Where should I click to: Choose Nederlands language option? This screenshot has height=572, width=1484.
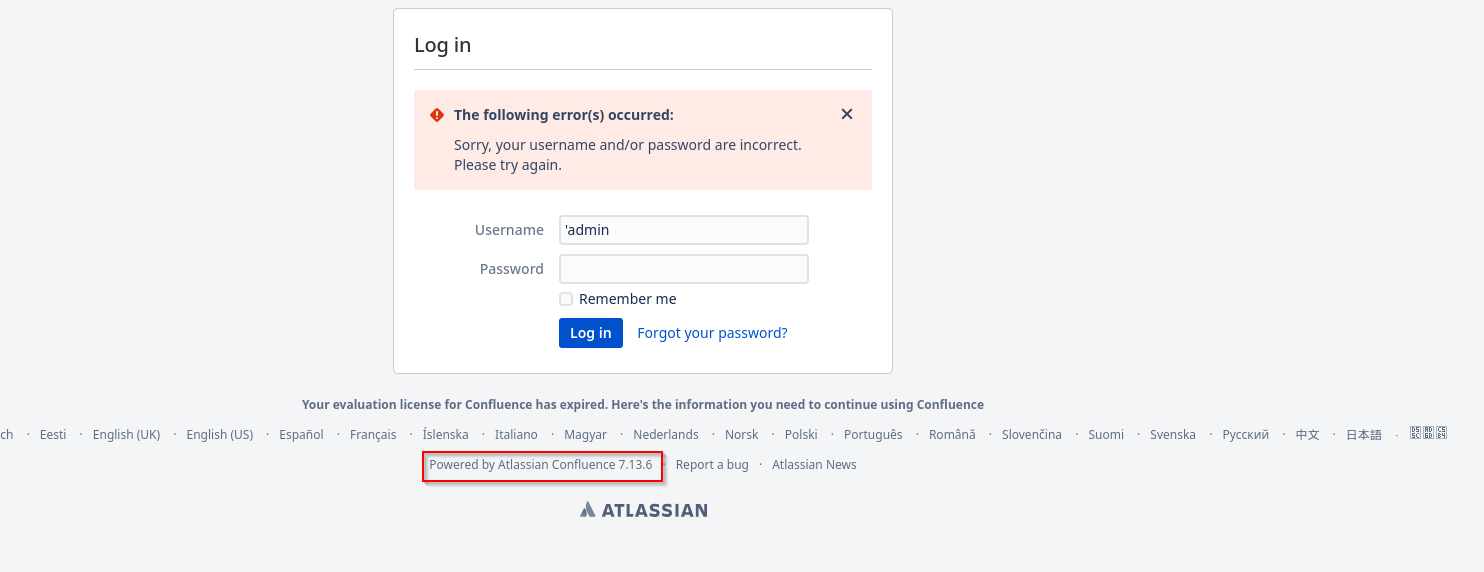[x=666, y=435]
